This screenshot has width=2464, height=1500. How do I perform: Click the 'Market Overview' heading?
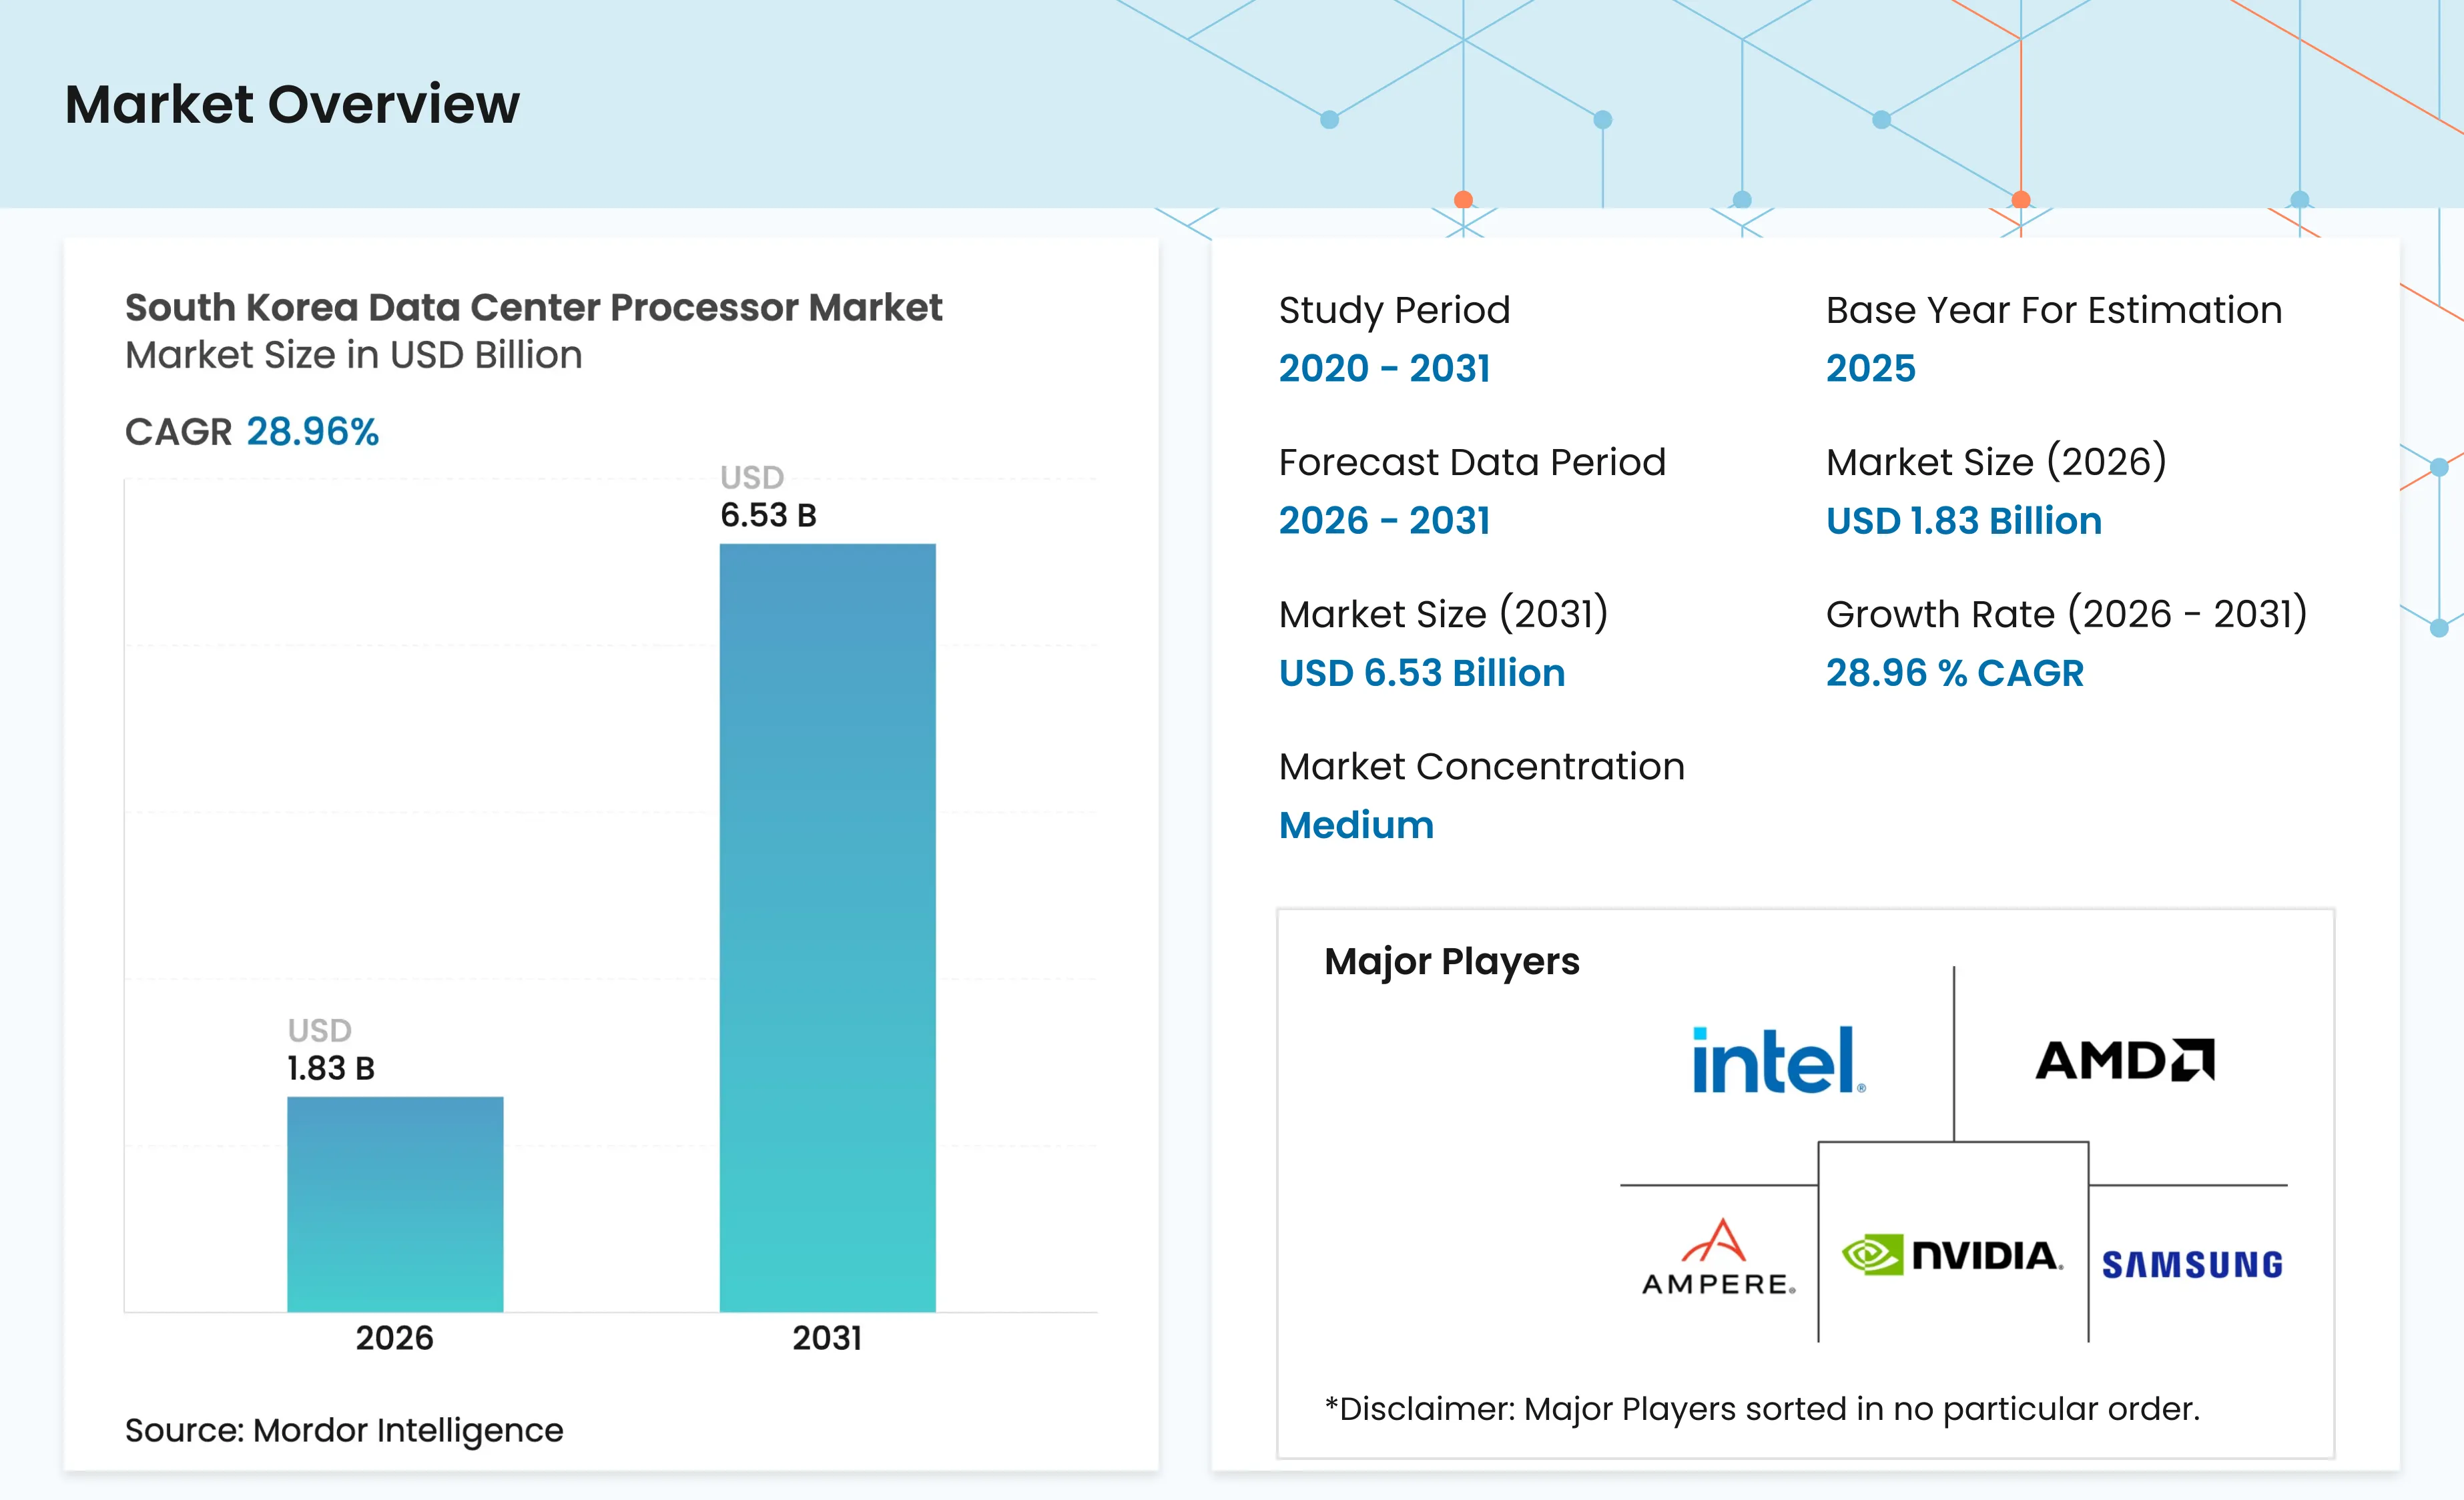tap(292, 104)
